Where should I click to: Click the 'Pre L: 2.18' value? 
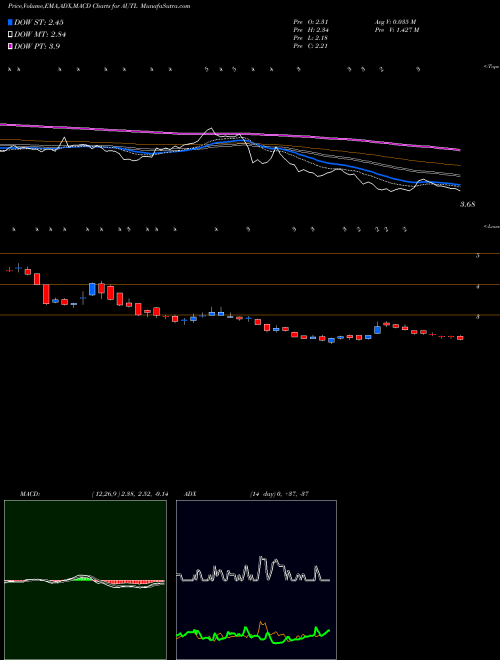click(311, 38)
